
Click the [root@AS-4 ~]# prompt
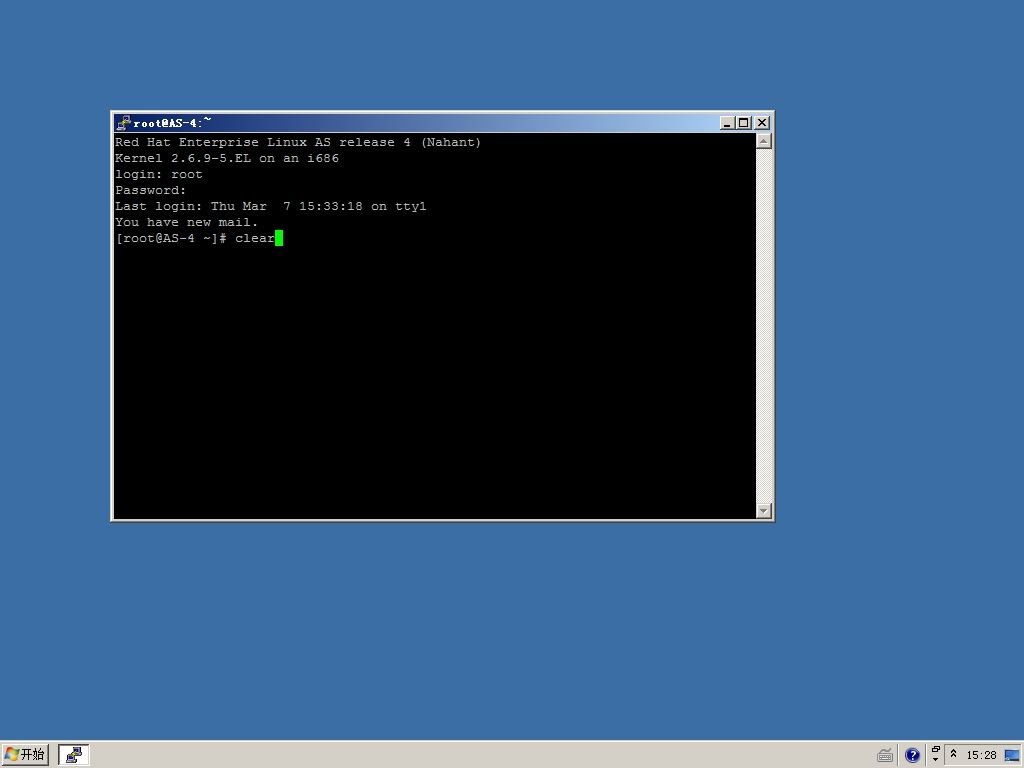coord(171,238)
